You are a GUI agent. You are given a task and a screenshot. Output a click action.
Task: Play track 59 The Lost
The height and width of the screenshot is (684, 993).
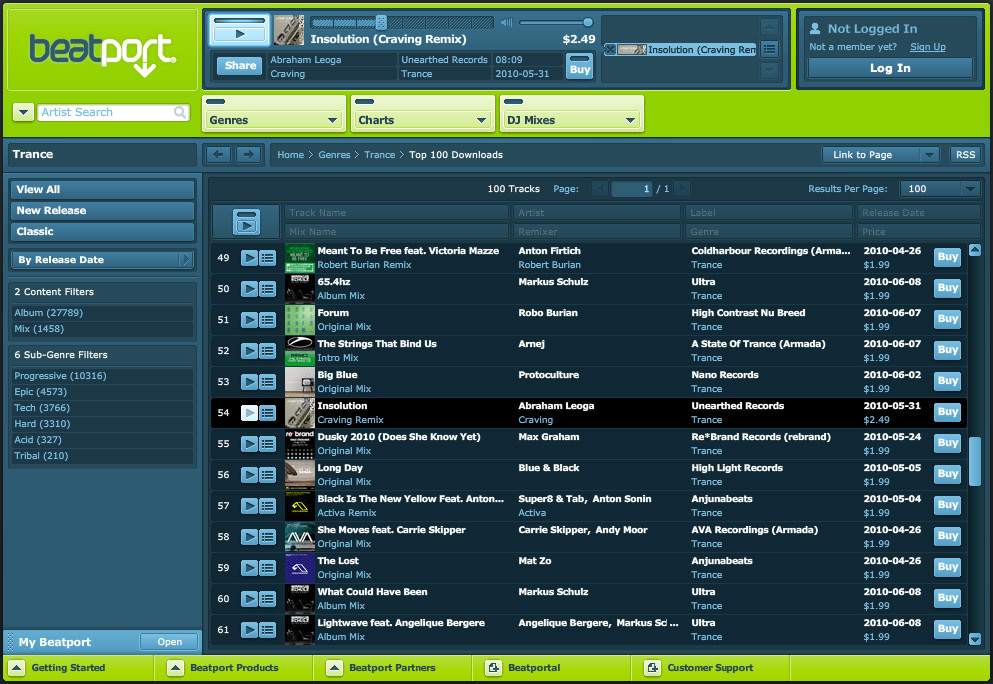point(250,568)
